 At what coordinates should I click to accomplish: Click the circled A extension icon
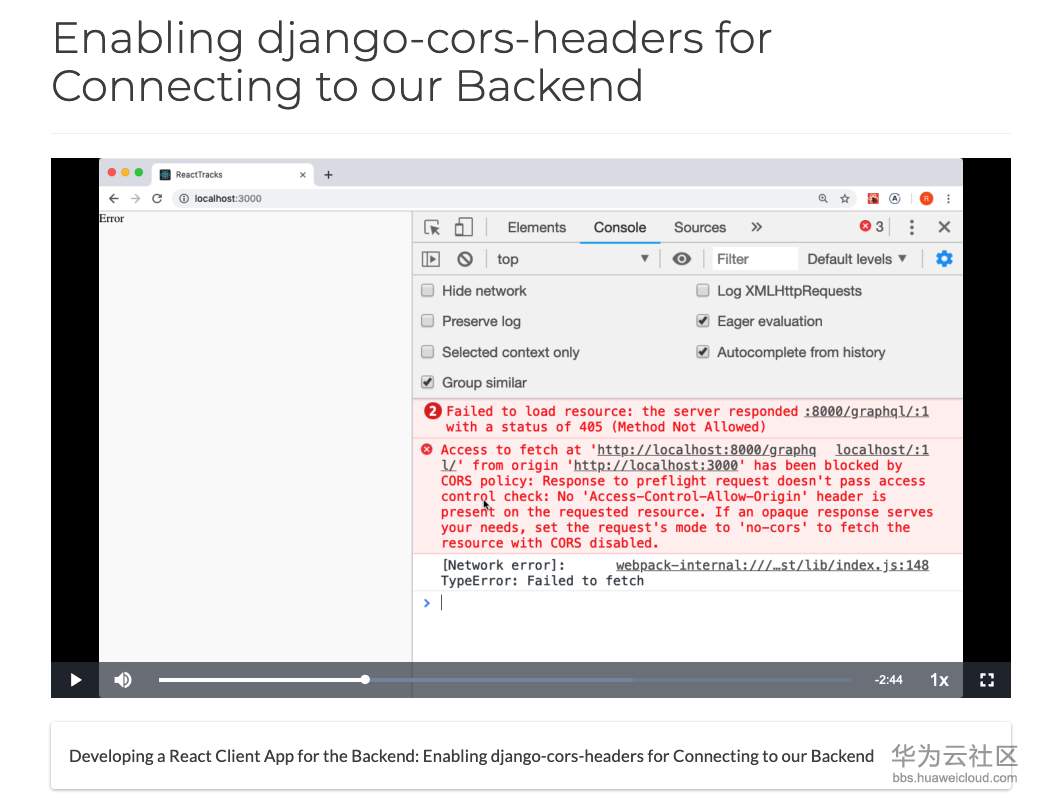point(895,199)
